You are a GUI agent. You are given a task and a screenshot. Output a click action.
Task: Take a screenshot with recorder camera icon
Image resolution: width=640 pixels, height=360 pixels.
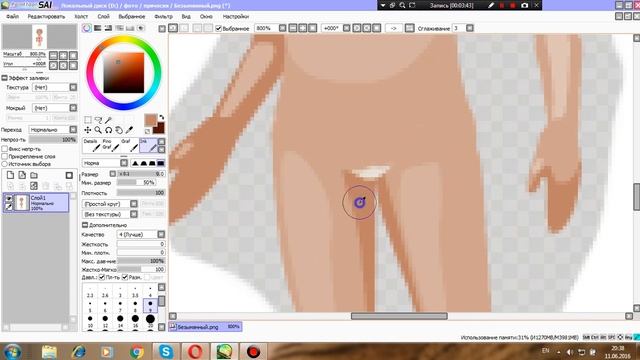524,5
